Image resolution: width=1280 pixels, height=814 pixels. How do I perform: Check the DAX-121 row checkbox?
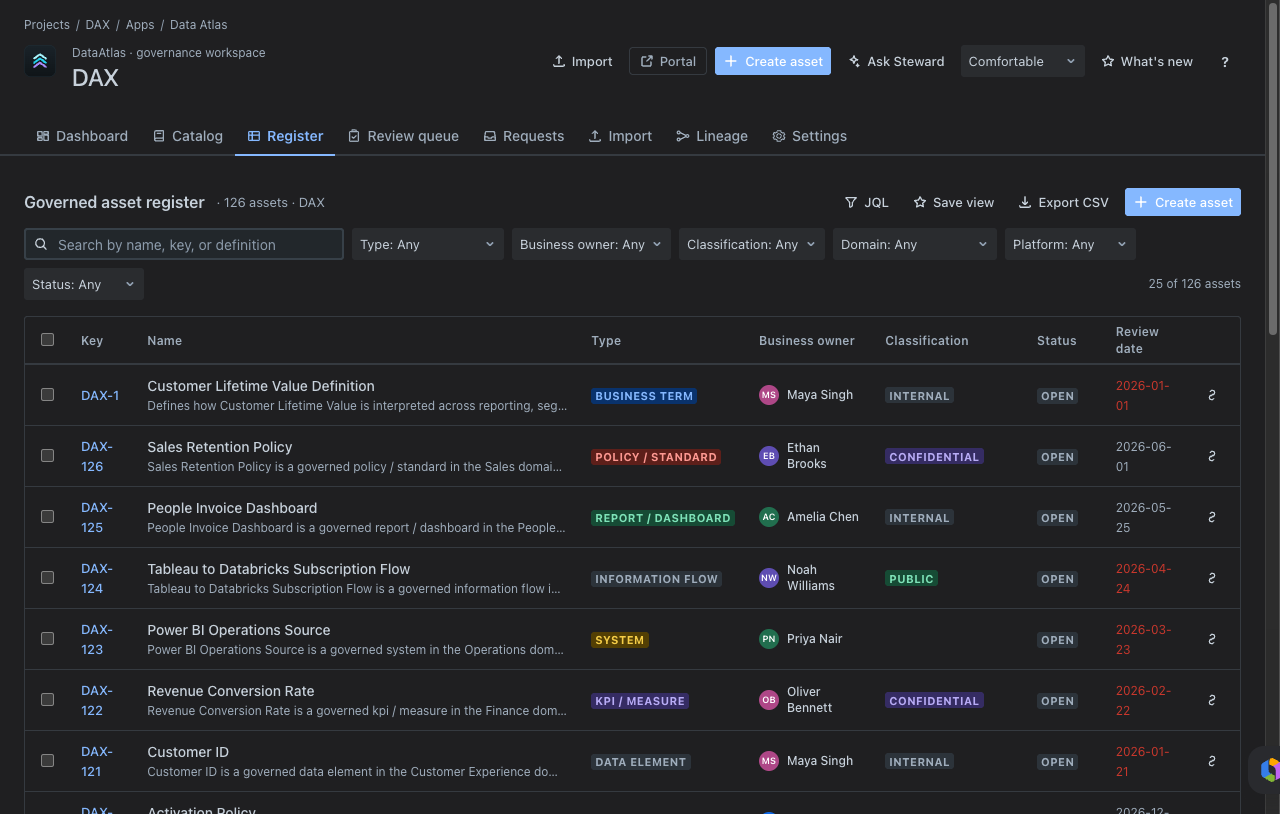[x=47, y=761]
